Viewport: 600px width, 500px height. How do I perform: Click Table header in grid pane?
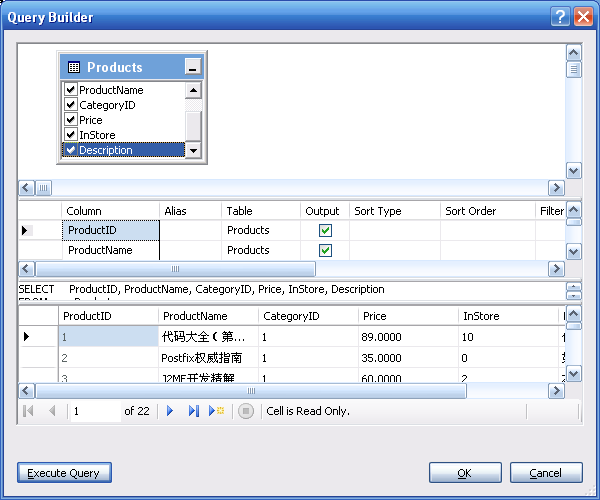261,211
